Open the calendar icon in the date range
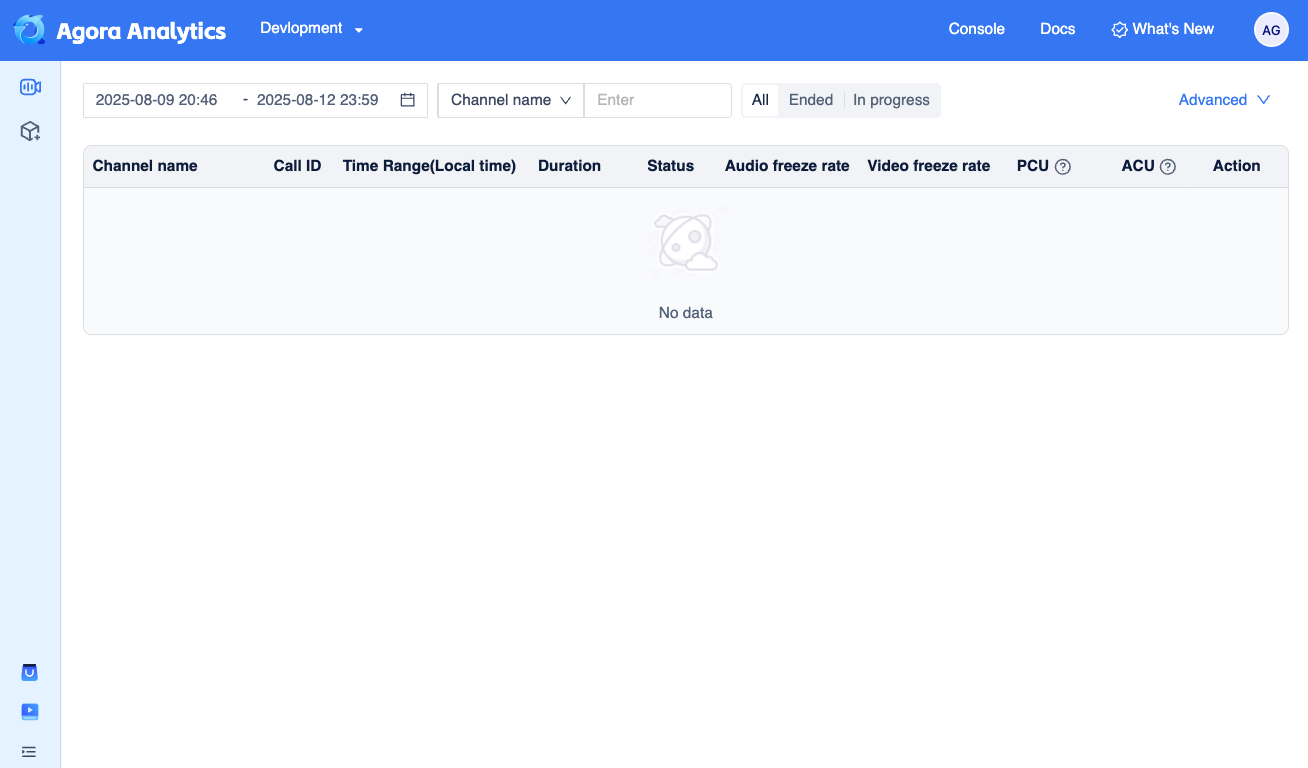 408,100
